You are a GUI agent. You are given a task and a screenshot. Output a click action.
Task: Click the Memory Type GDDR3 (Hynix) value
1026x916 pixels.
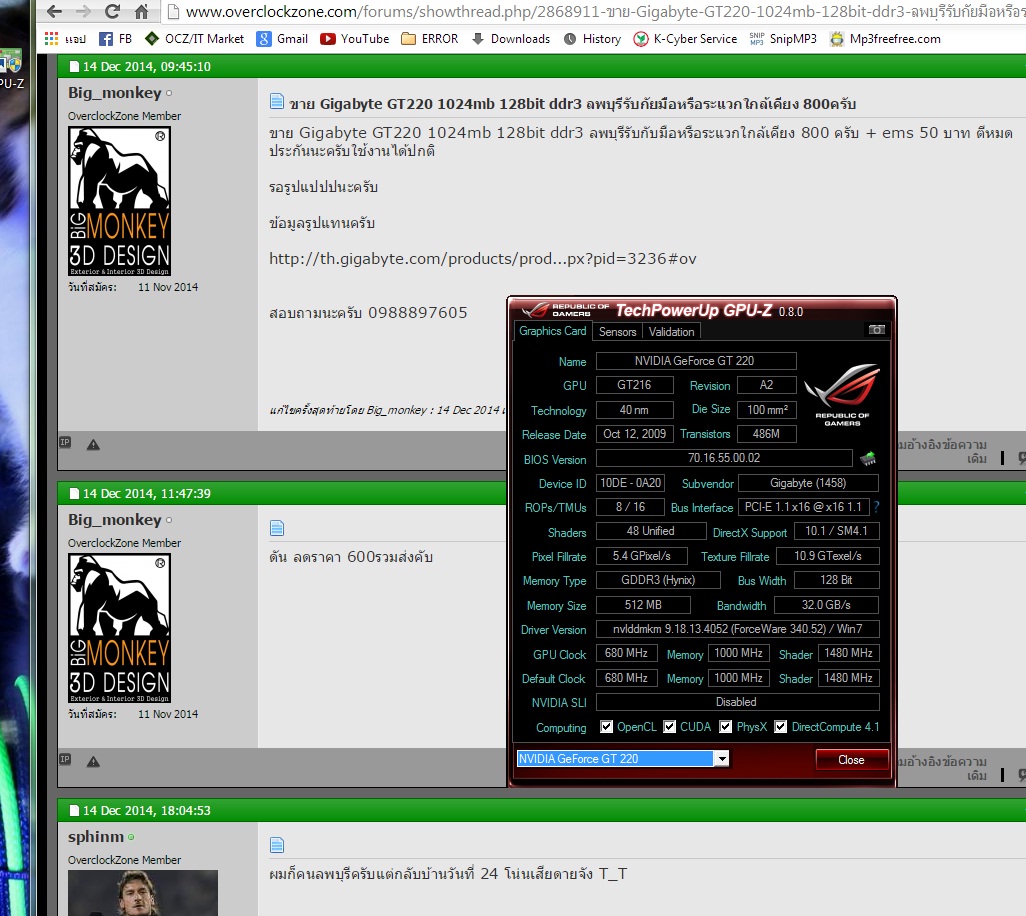pos(658,580)
